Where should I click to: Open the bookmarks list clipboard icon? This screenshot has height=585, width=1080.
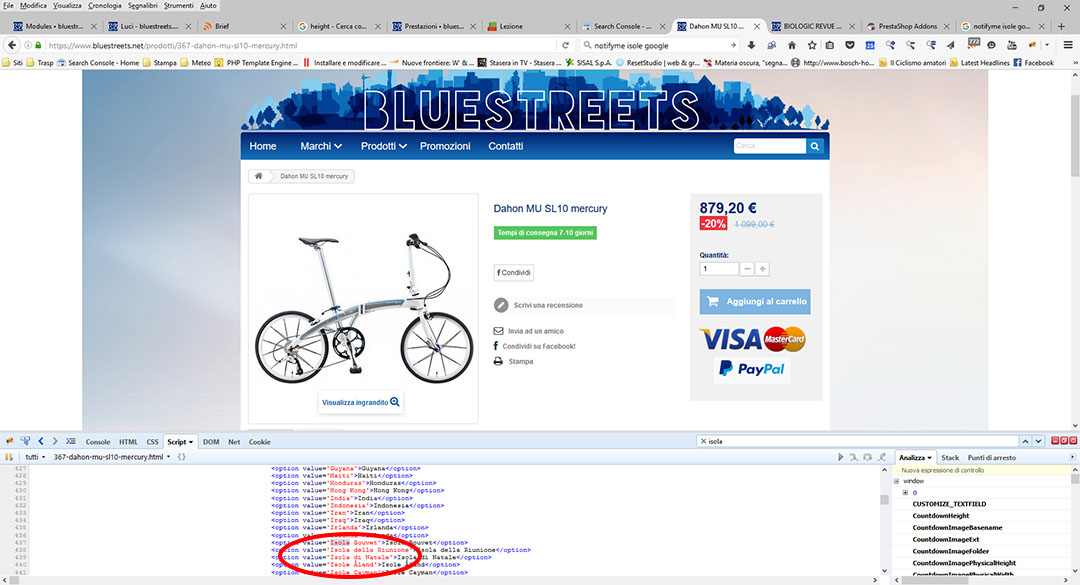point(830,45)
